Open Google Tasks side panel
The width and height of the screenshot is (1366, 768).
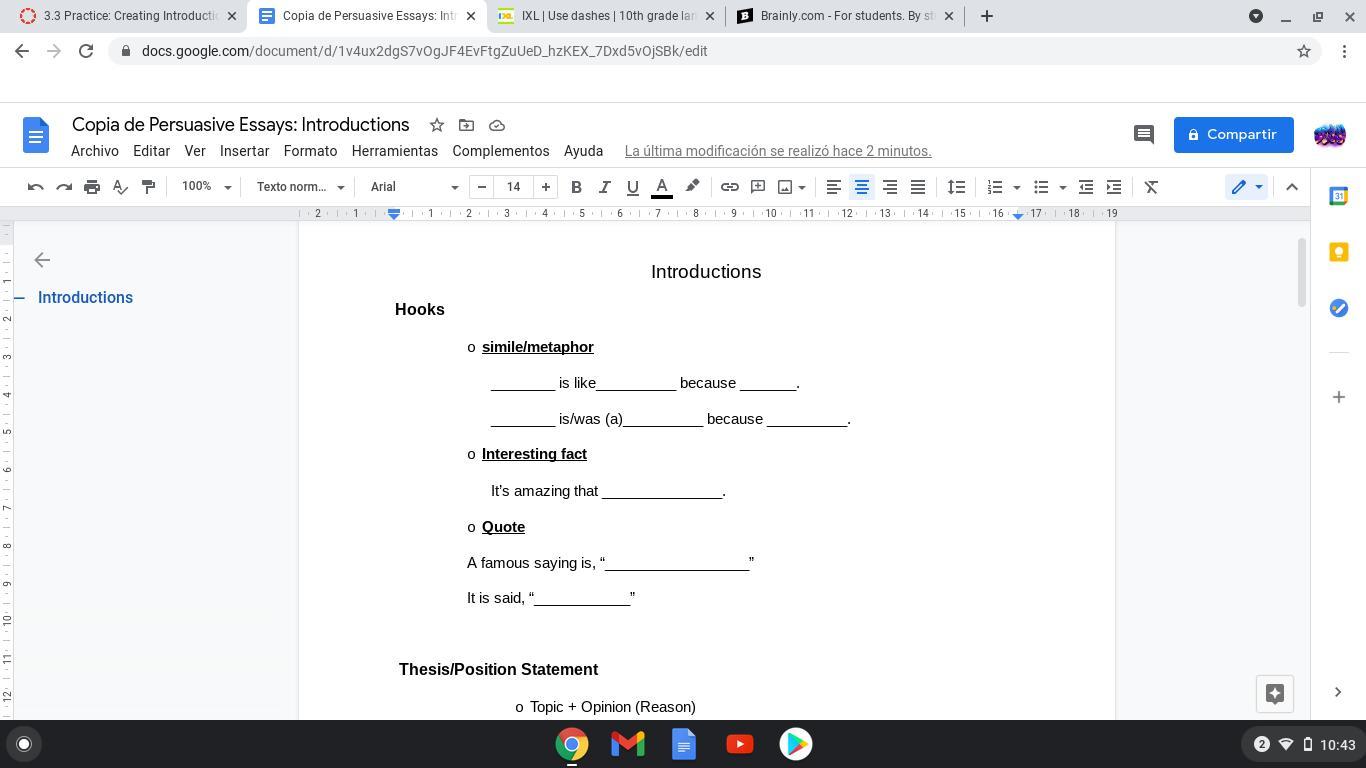point(1338,308)
